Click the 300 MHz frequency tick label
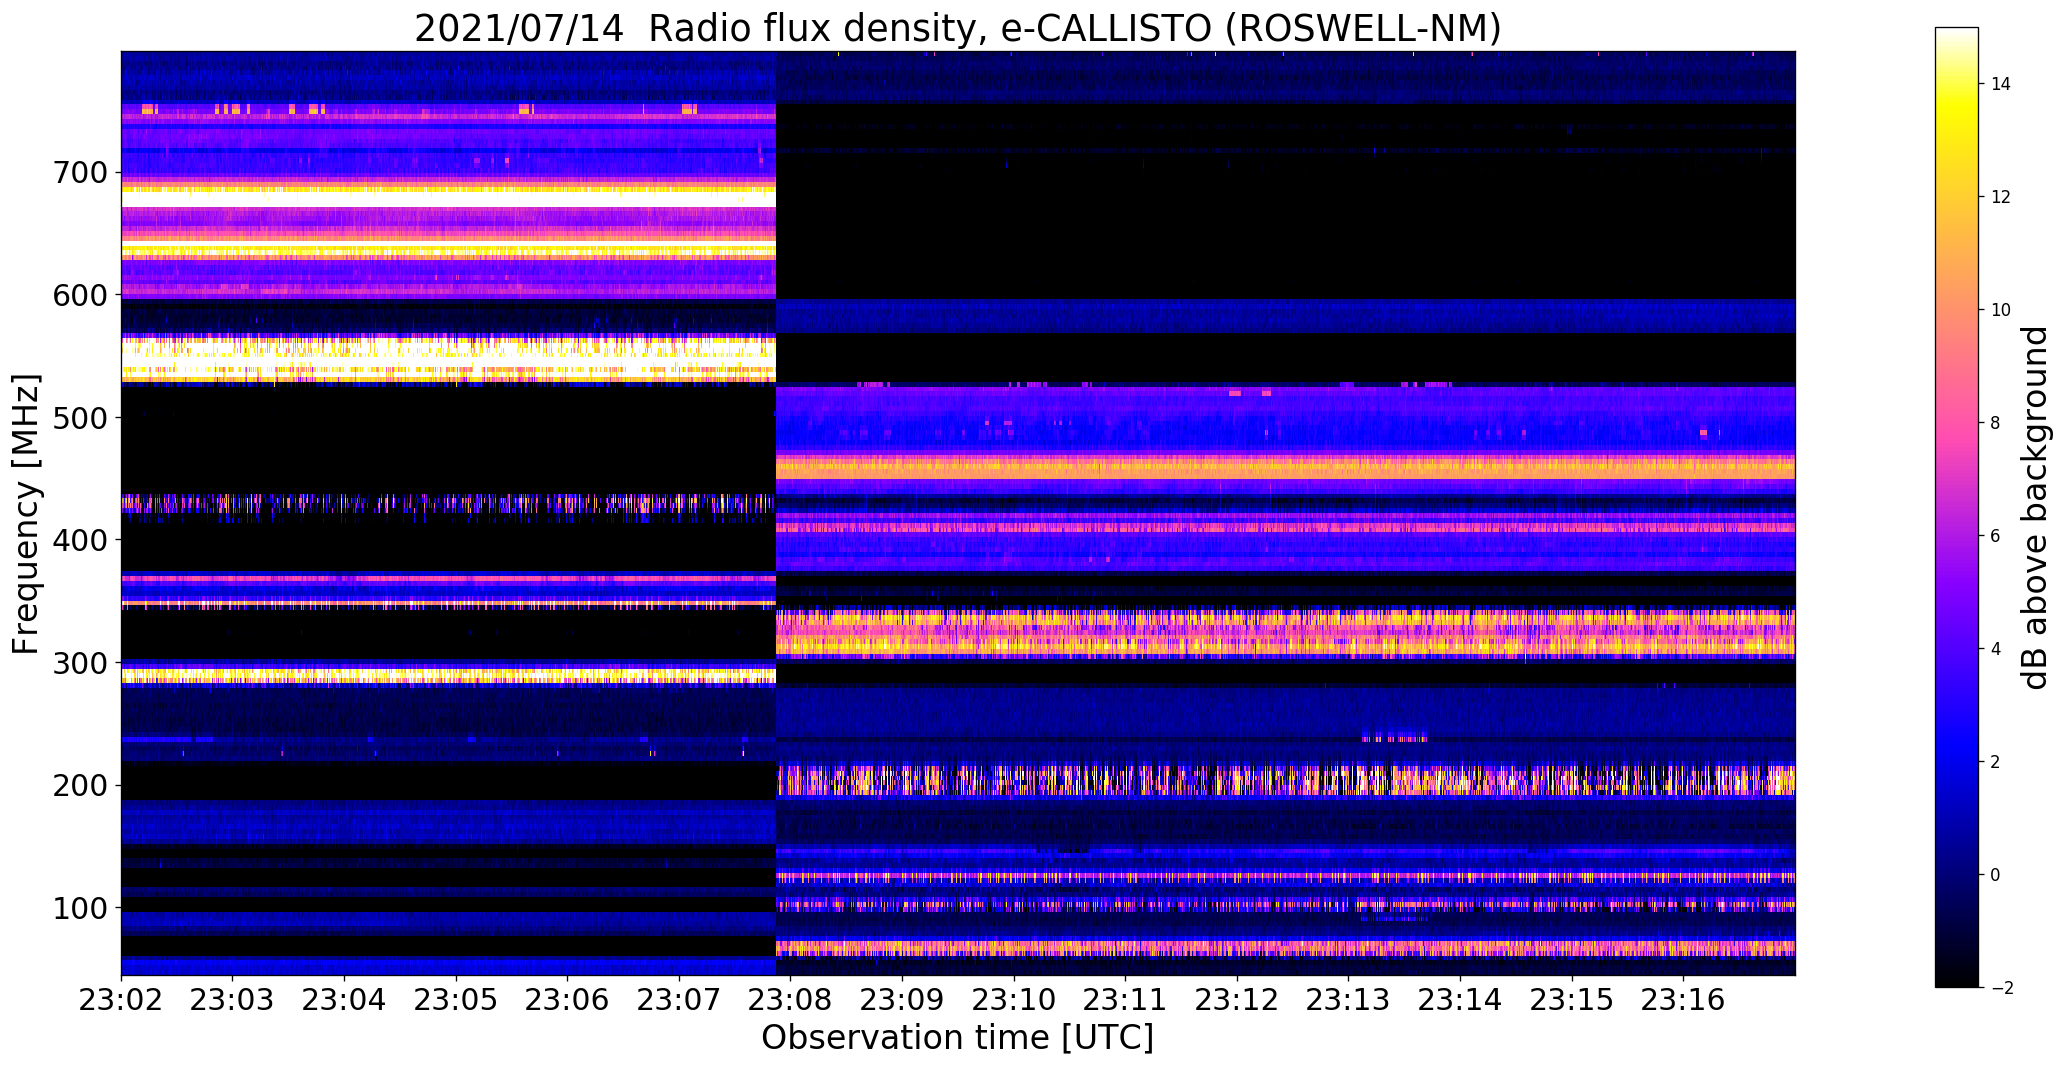Image resolution: width=2066 pixels, height=1067 pixels. pos(79,663)
